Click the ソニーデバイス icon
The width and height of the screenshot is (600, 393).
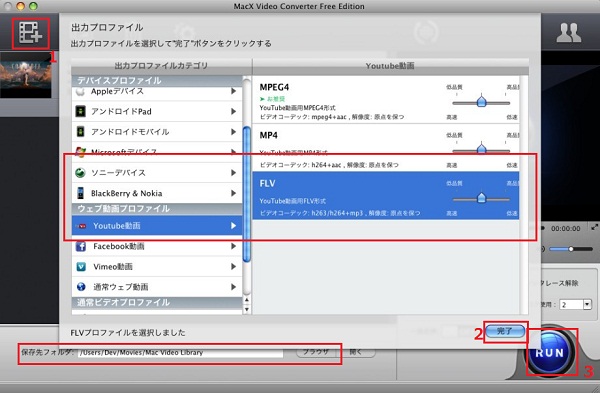coord(80,173)
